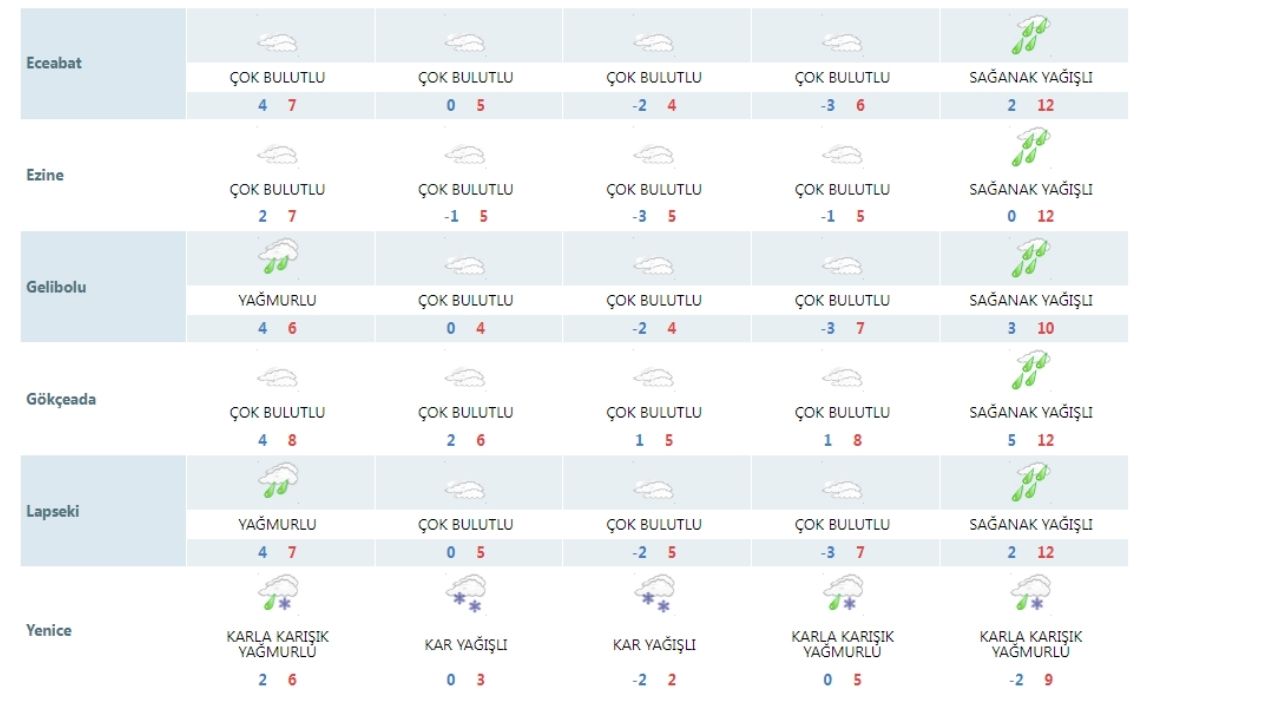
Task: Select Yenice's snow icon above temperatures -2 2
Action: point(654,594)
